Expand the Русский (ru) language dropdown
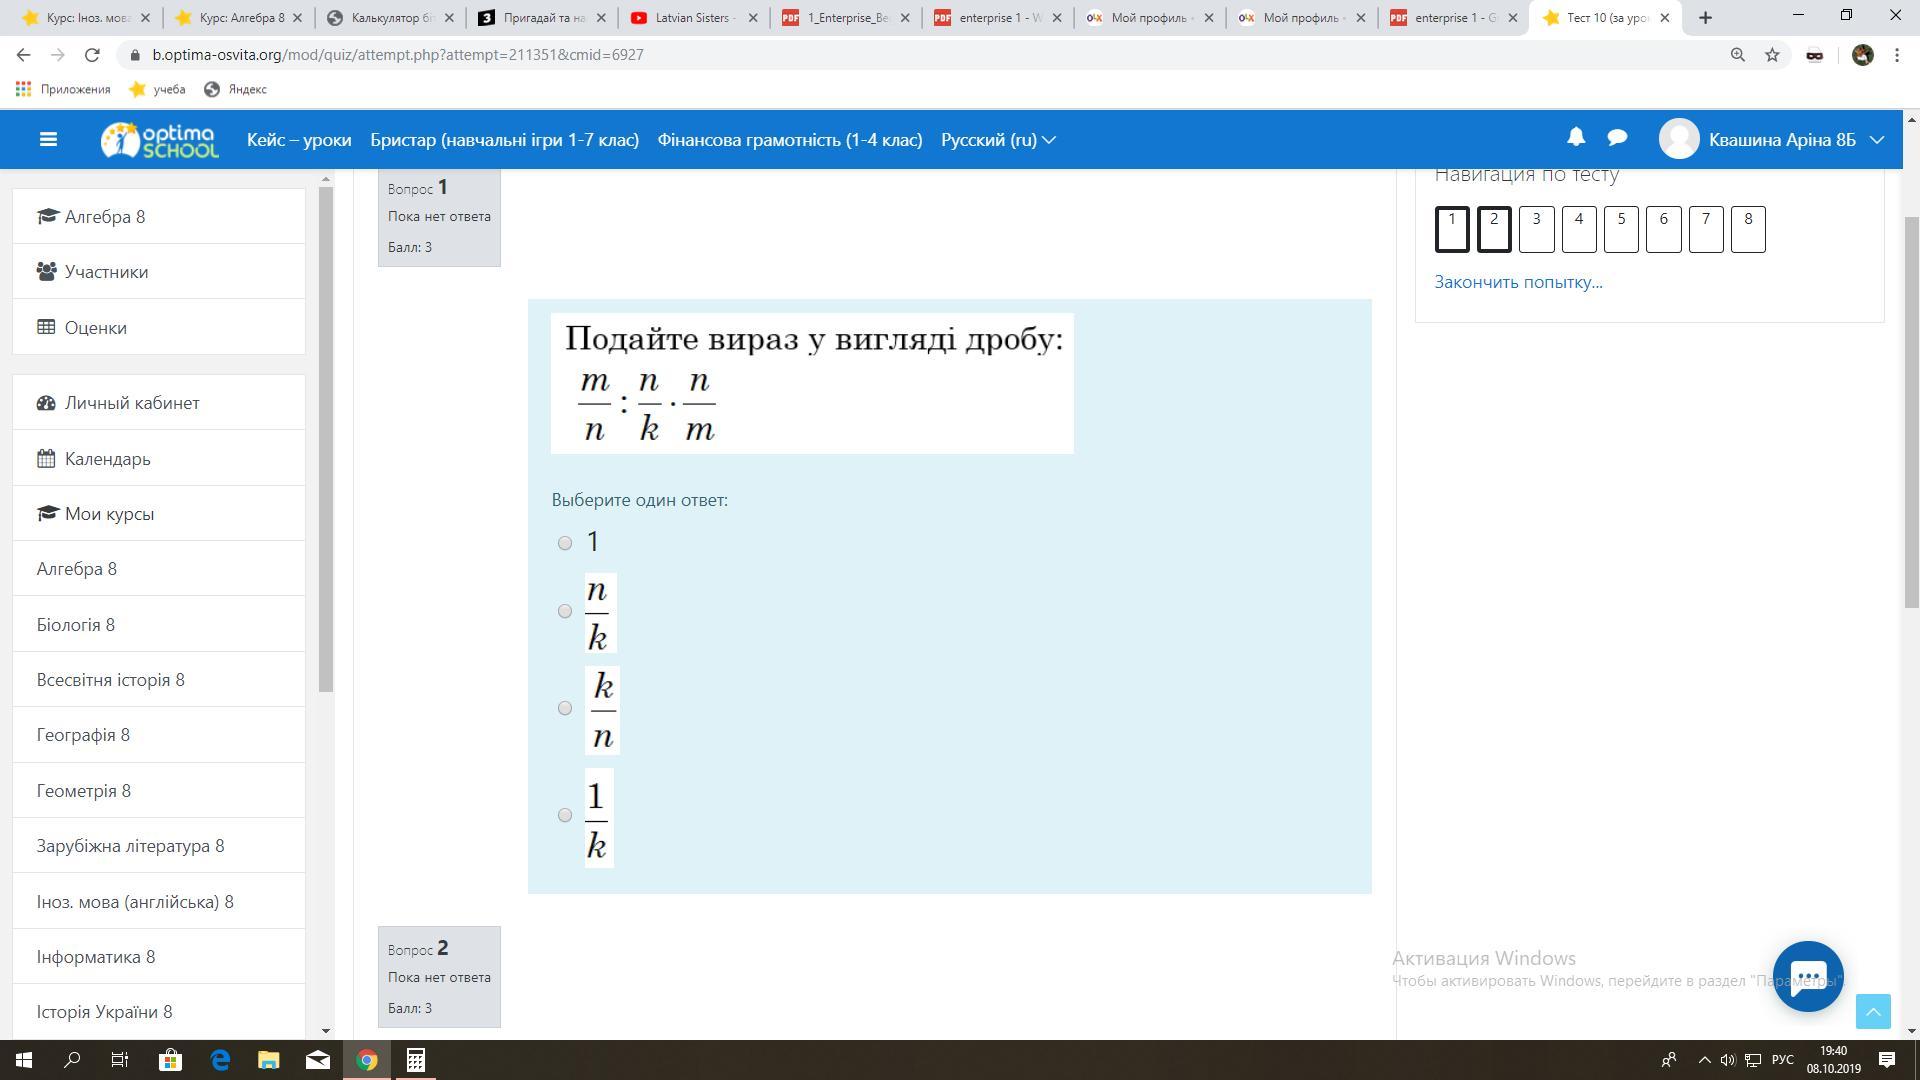The width and height of the screenshot is (1920, 1080). click(x=998, y=140)
